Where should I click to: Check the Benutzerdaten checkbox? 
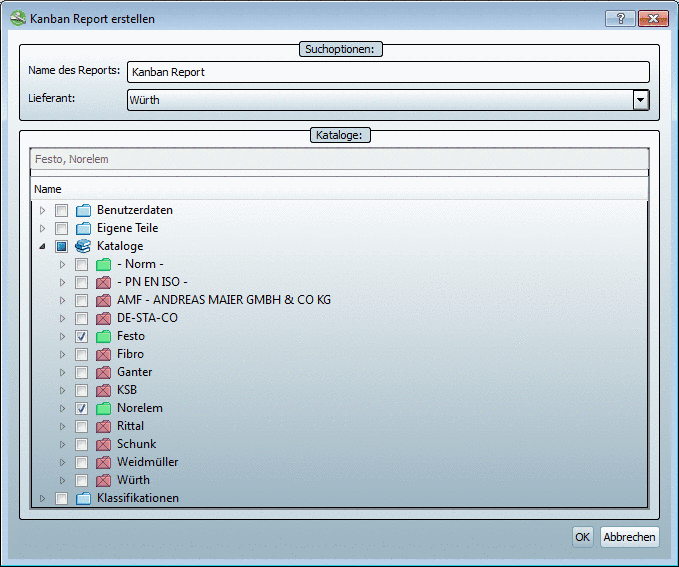[x=61, y=211]
